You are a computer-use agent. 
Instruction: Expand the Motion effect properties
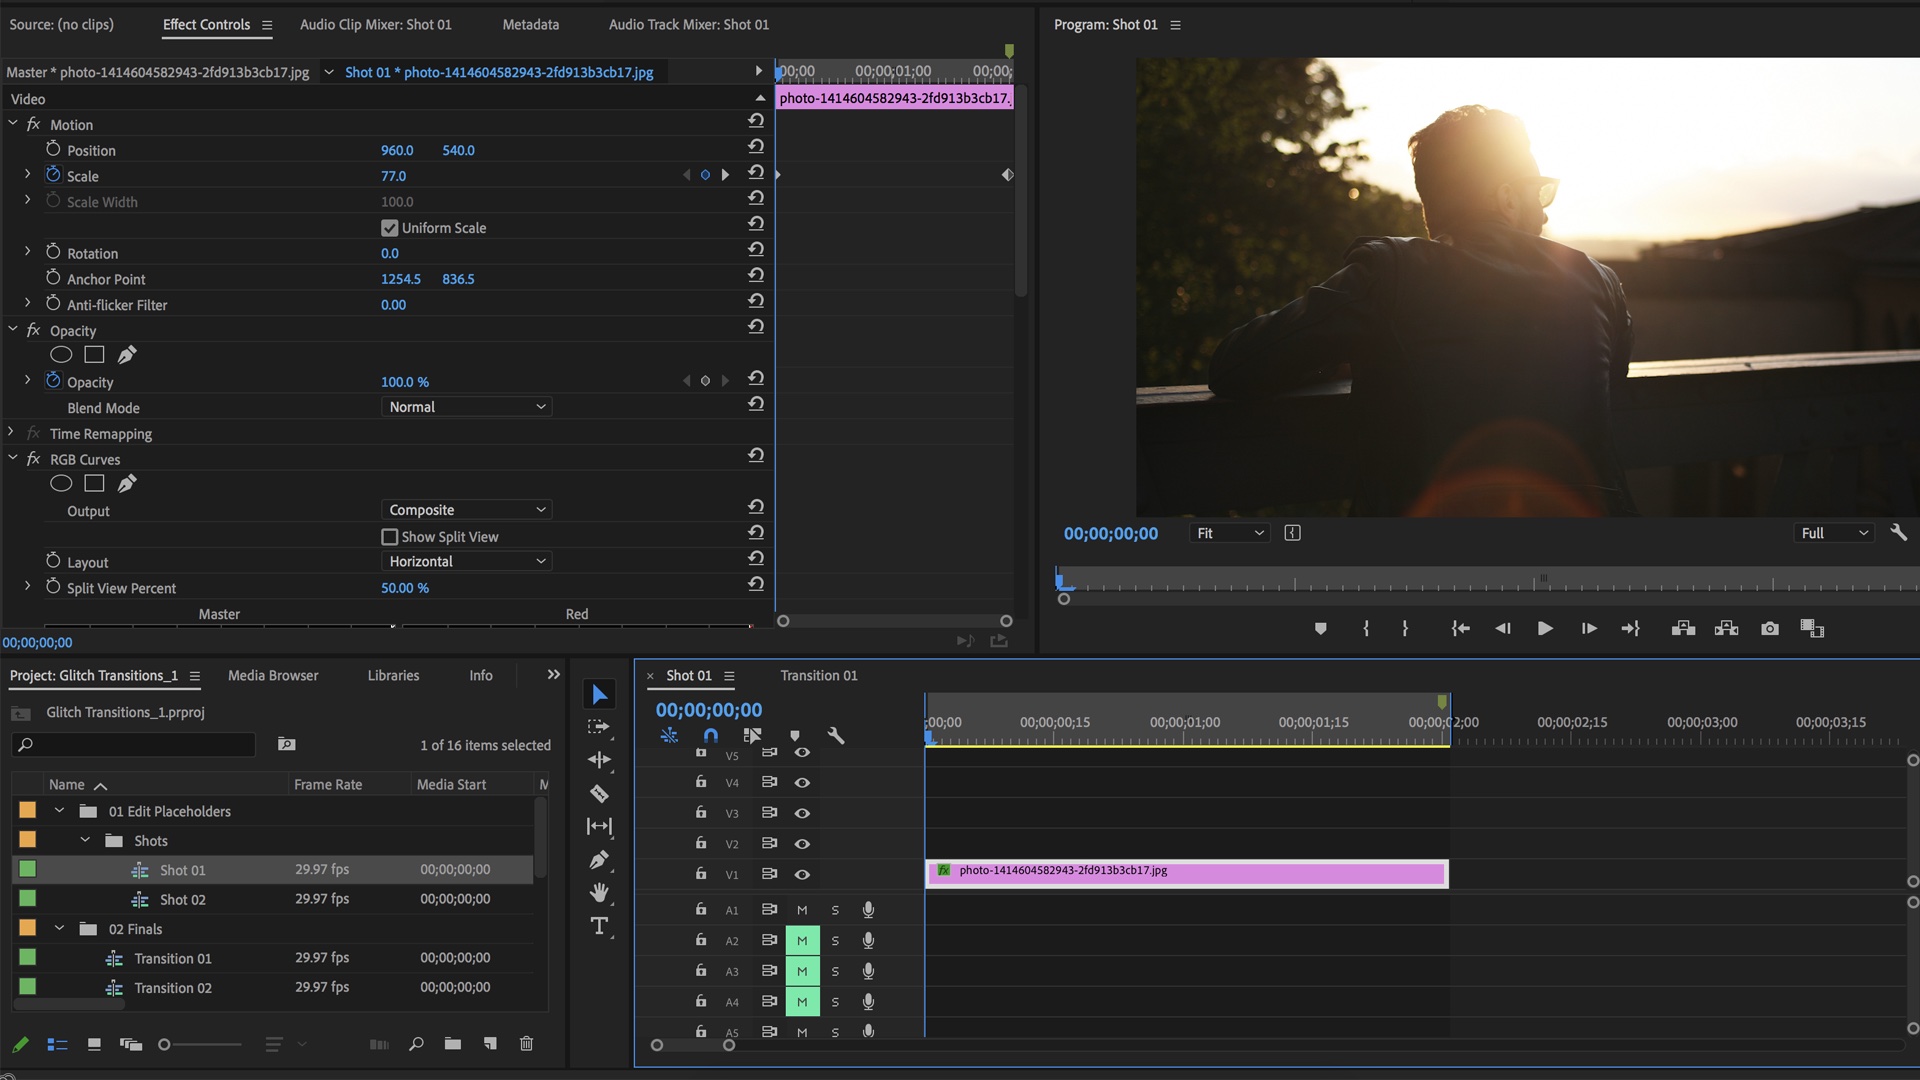[x=11, y=124]
